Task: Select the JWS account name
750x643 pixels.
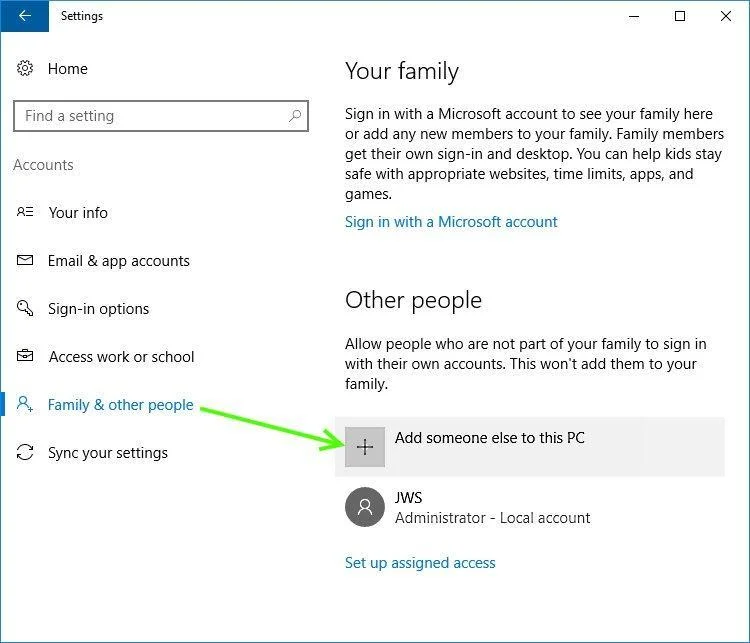Action: [408, 498]
